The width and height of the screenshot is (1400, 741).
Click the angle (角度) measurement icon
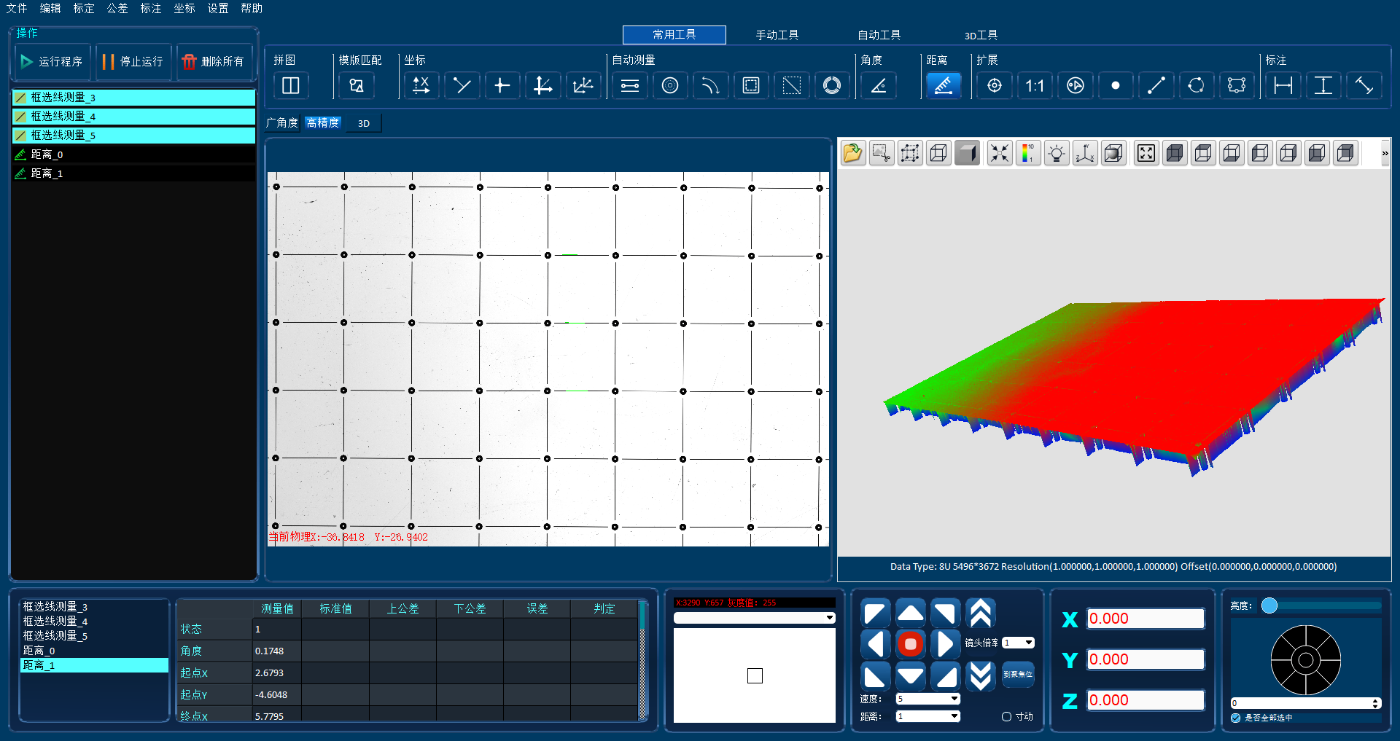878,86
